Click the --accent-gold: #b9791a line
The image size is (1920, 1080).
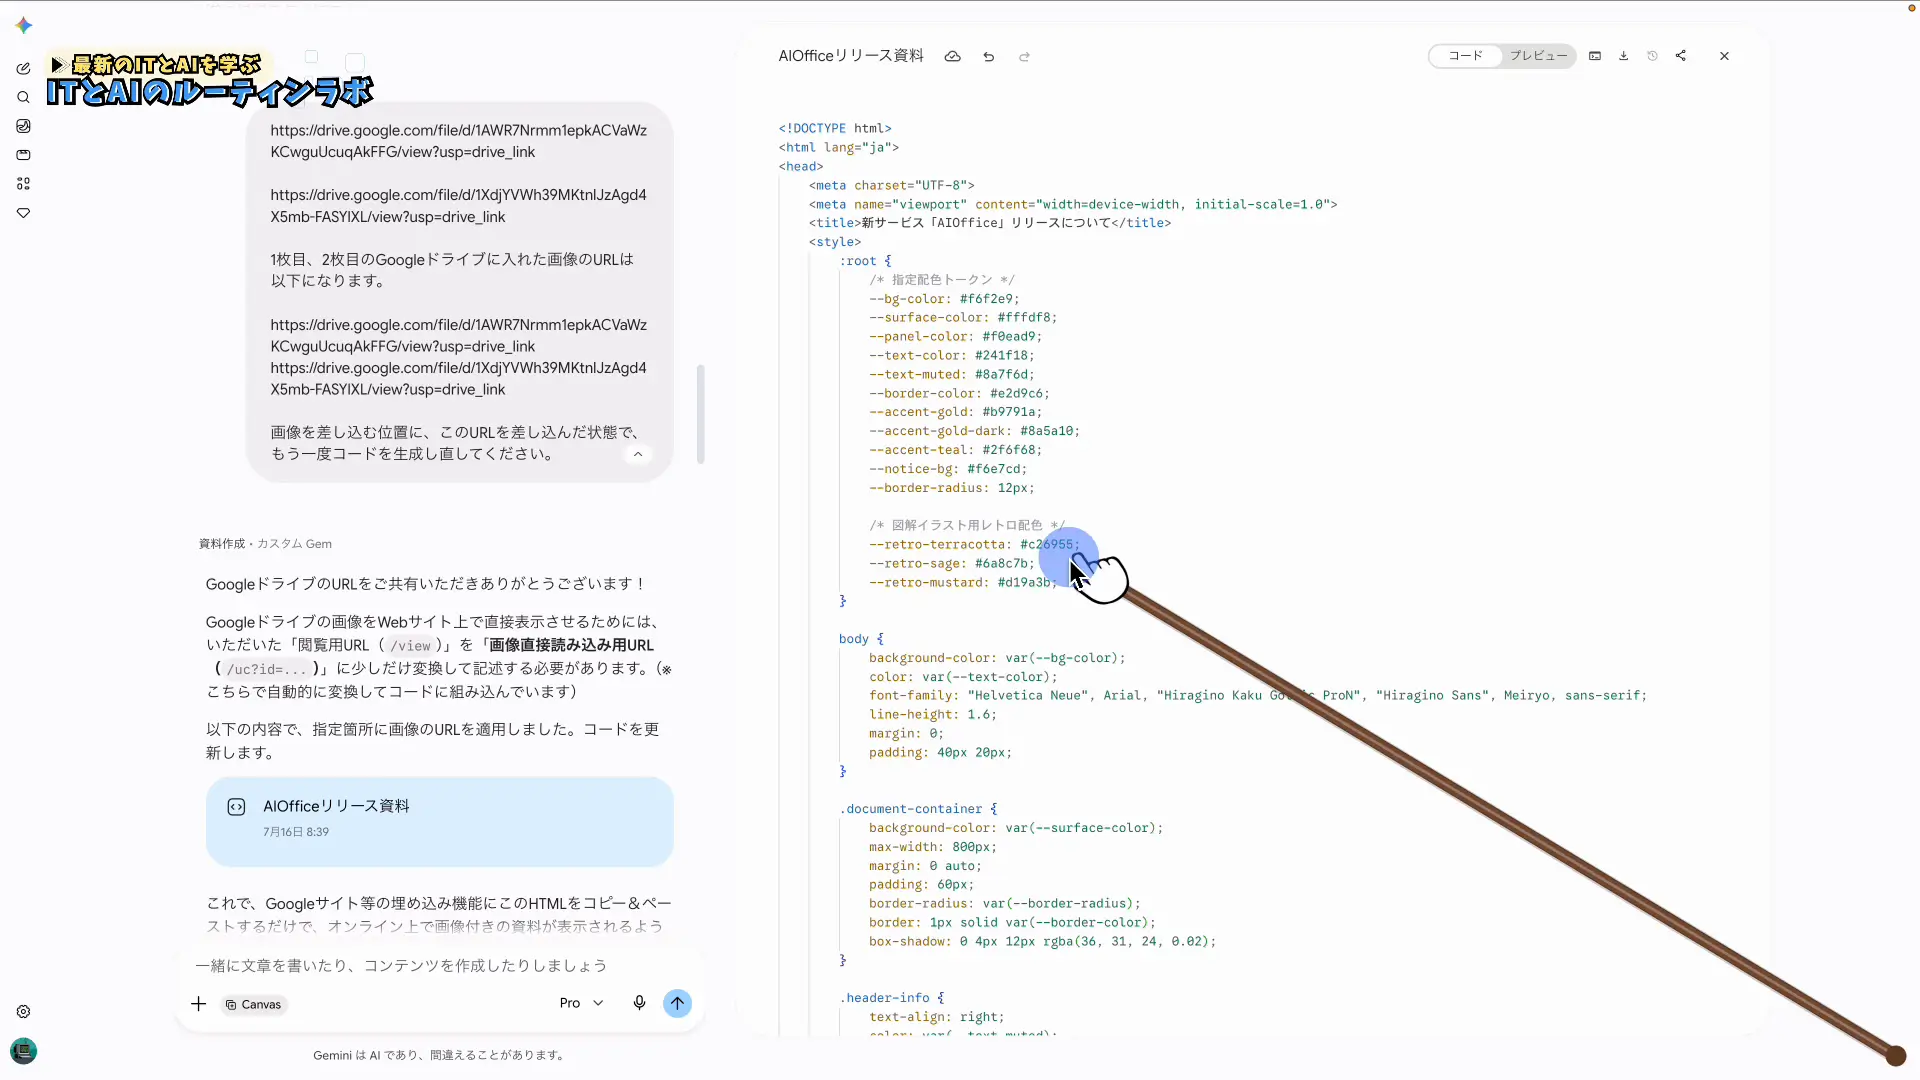955,412
